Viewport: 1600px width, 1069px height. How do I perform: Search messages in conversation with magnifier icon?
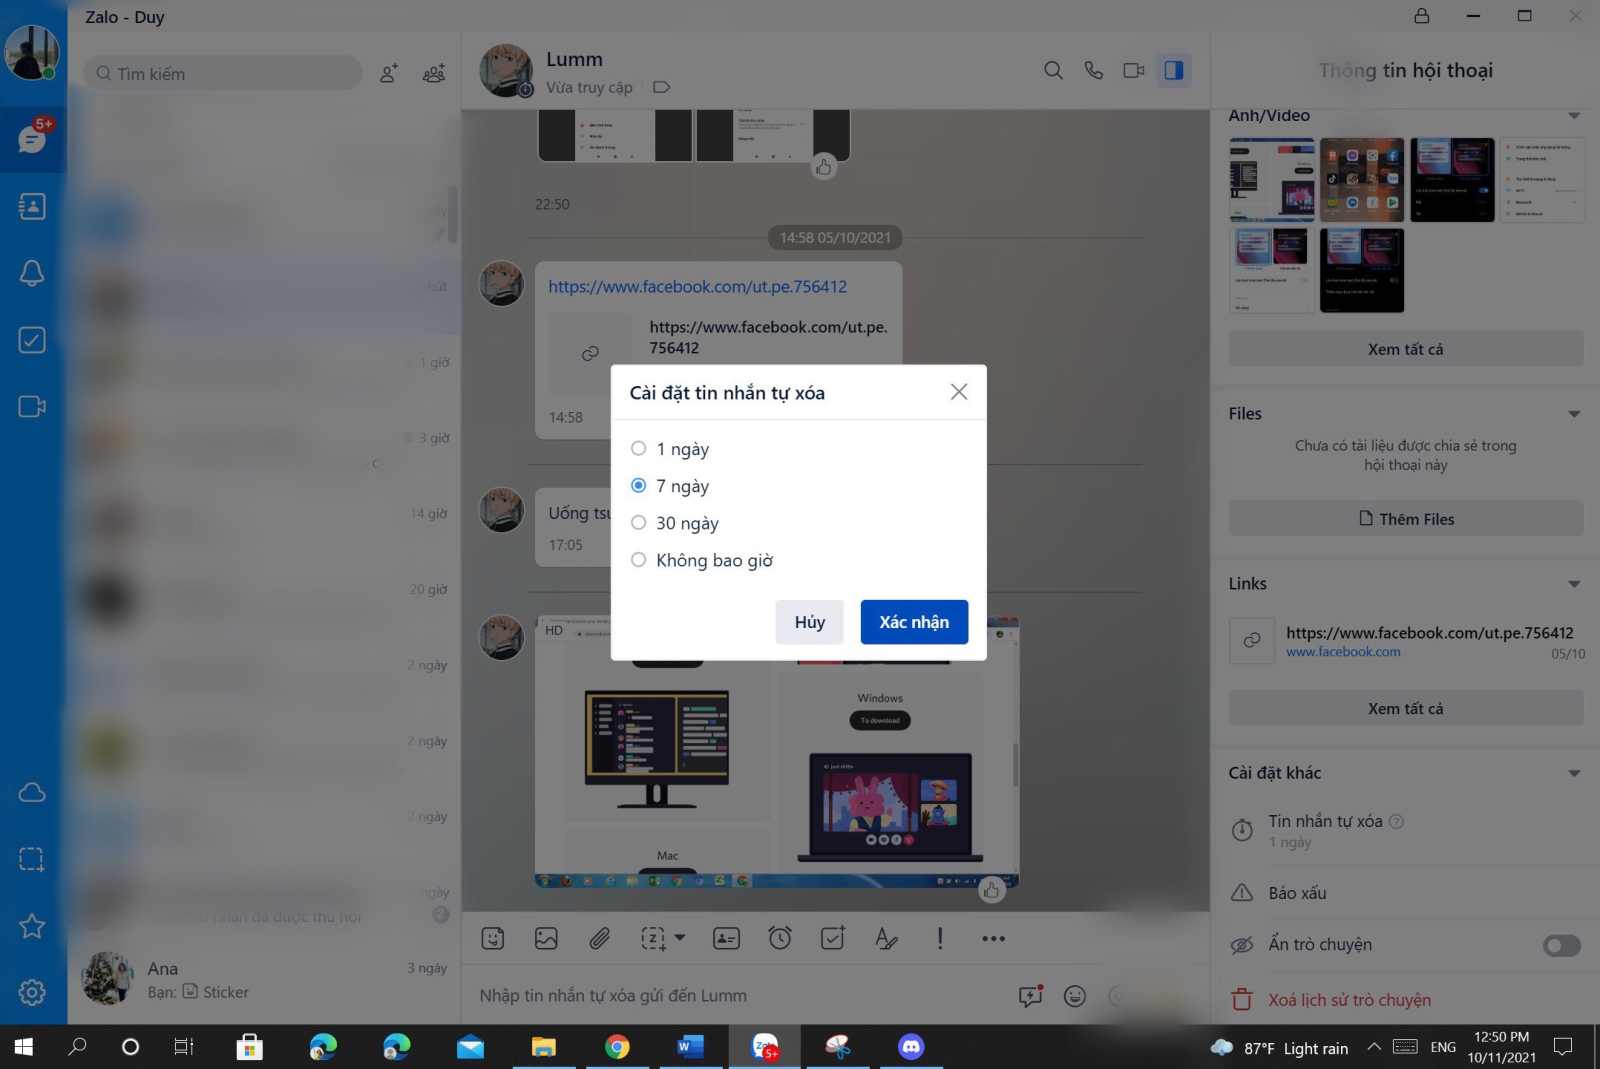[1053, 70]
